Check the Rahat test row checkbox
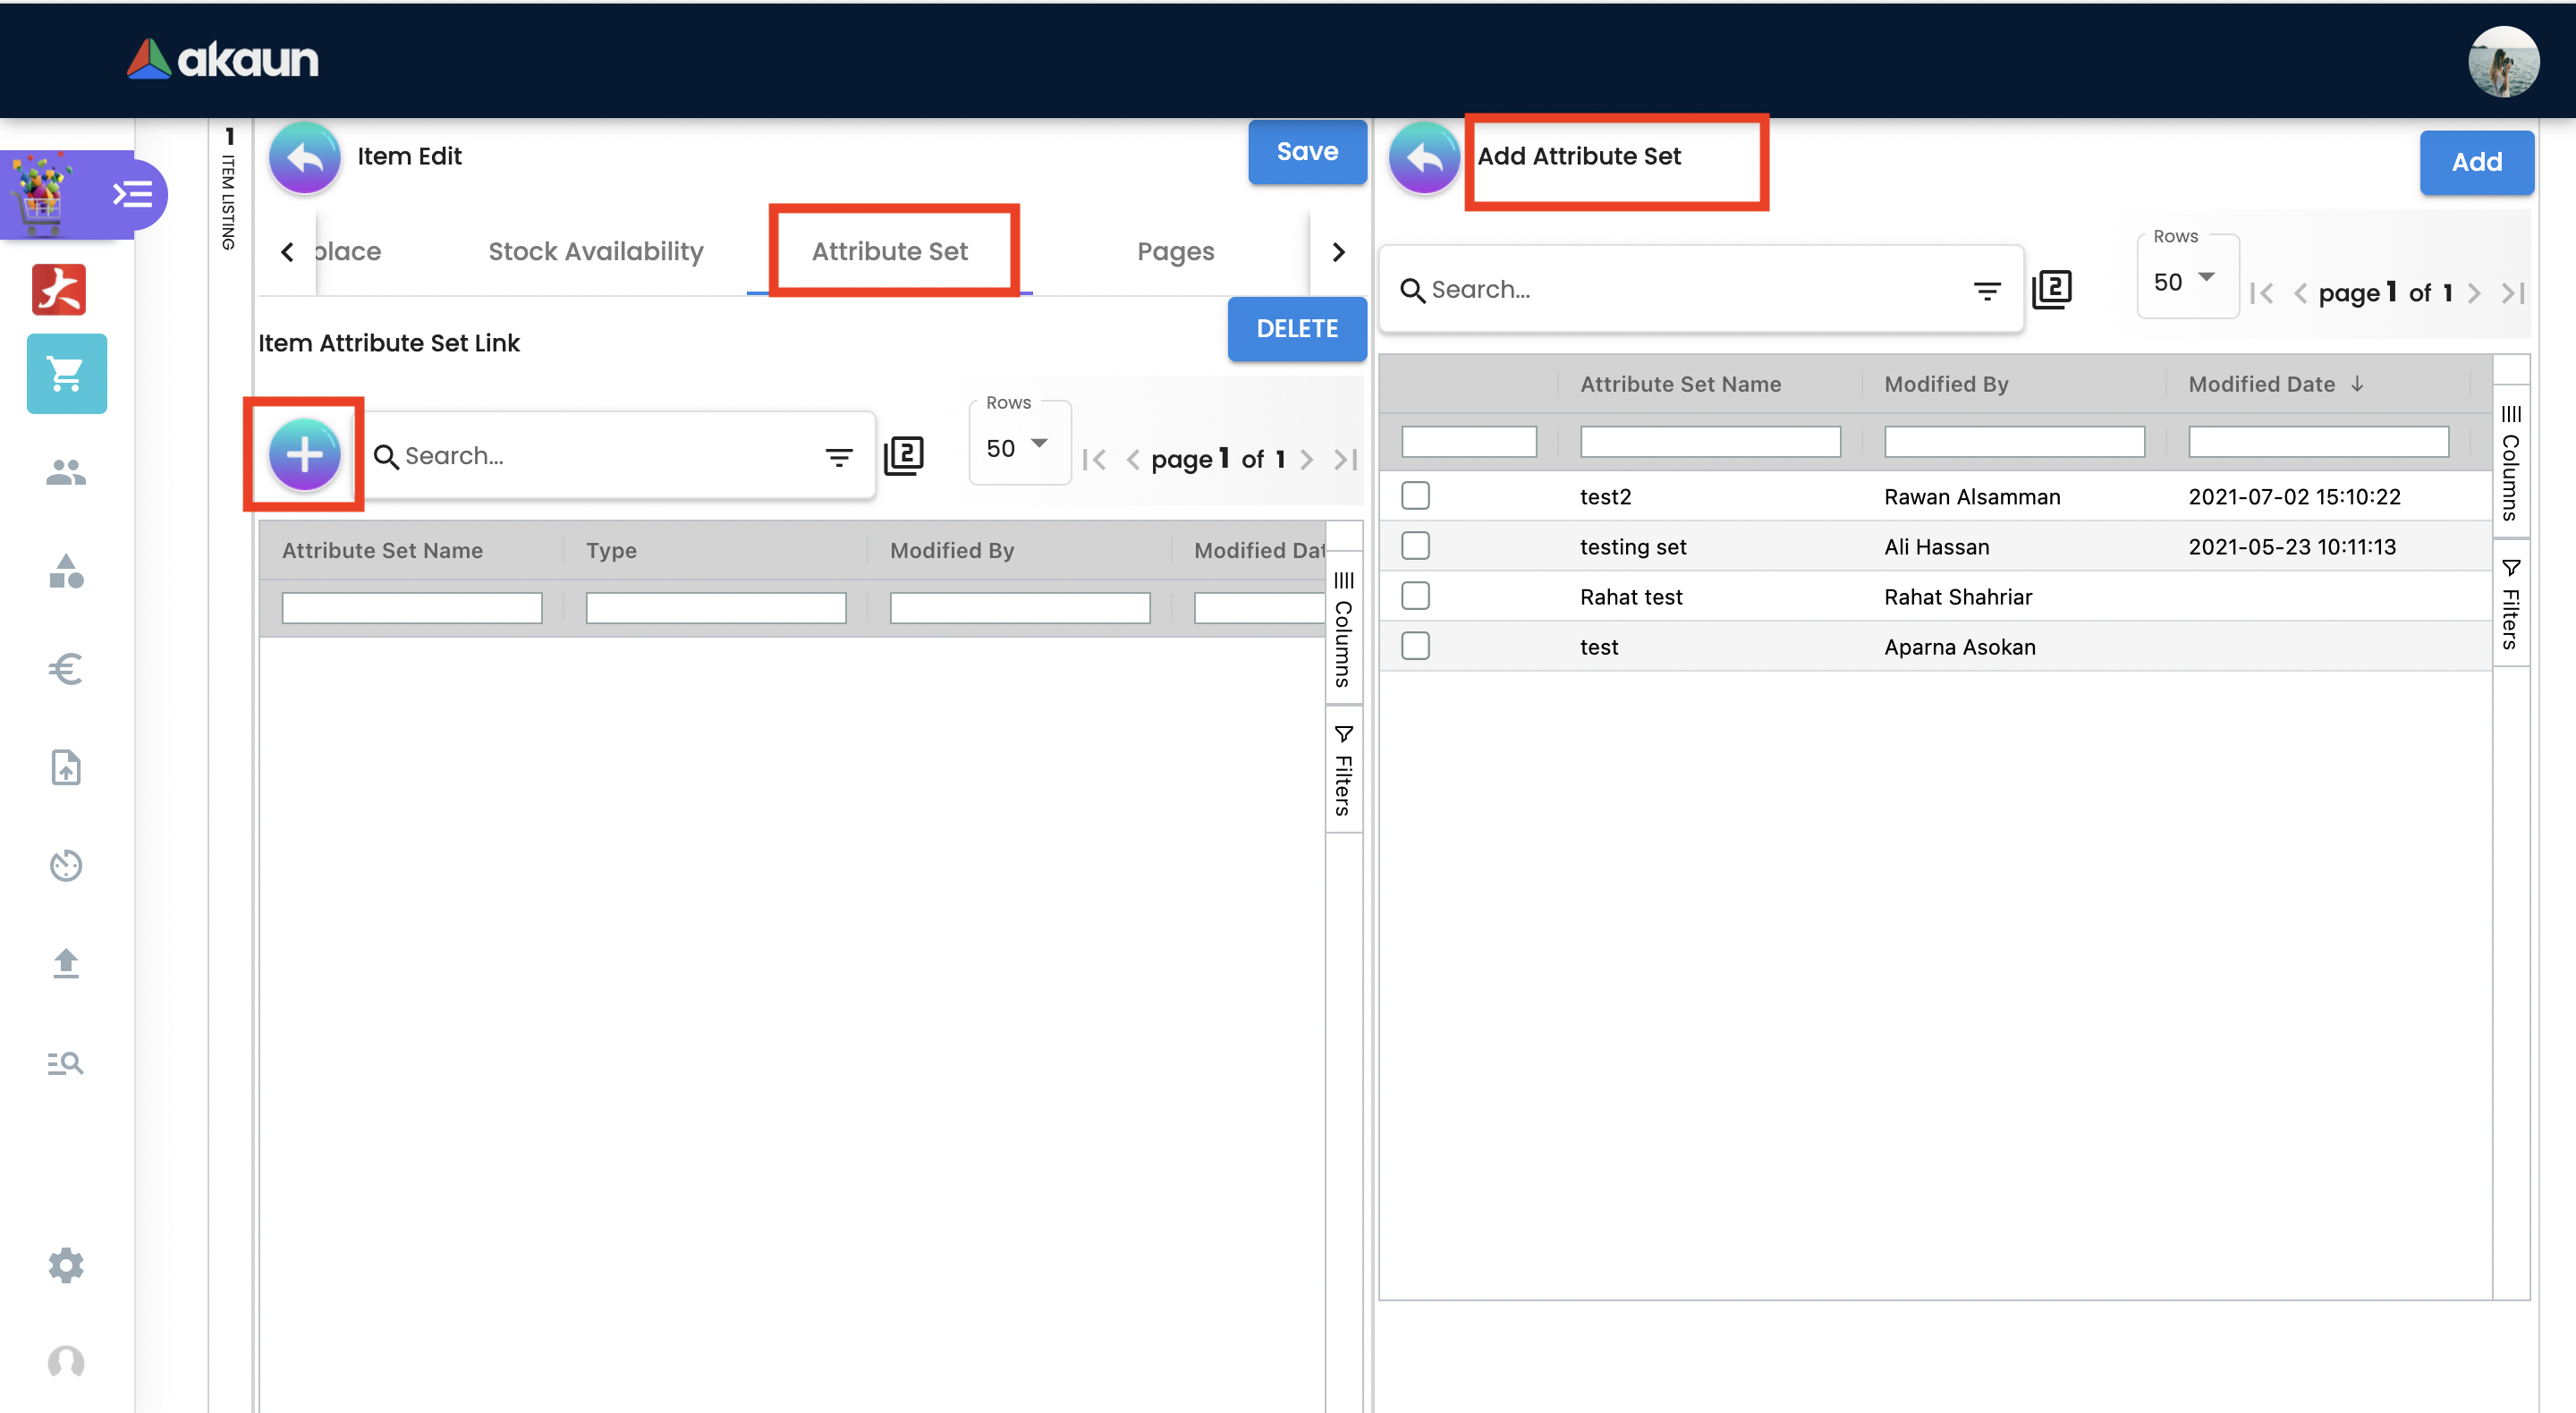The height and width of the screenshot is (1413, 2576). point(1415,596)
